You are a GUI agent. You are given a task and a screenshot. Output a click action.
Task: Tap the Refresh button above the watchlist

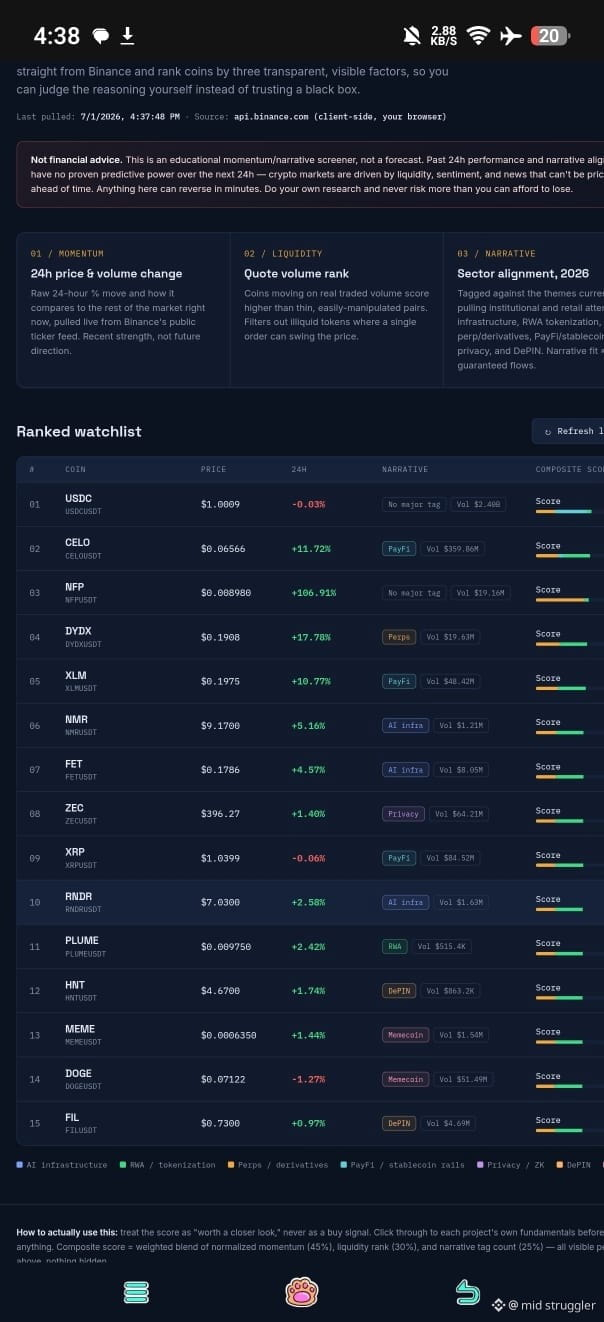click(570, 431)
